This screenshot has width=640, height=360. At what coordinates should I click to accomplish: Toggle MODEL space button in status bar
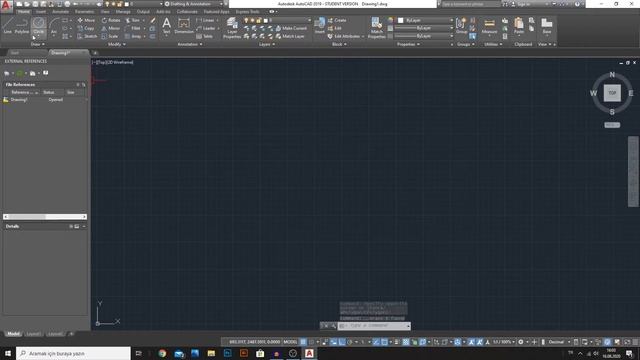click(x=290, y=342)
